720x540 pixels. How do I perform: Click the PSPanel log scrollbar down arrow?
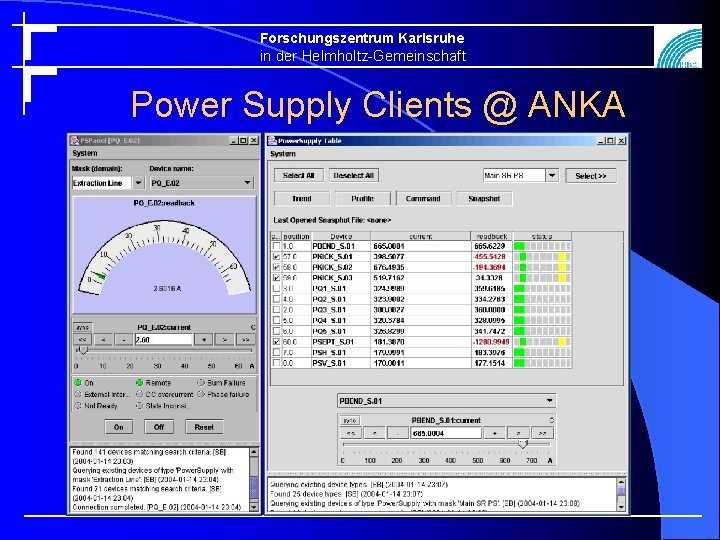click(x=254, y=507)
